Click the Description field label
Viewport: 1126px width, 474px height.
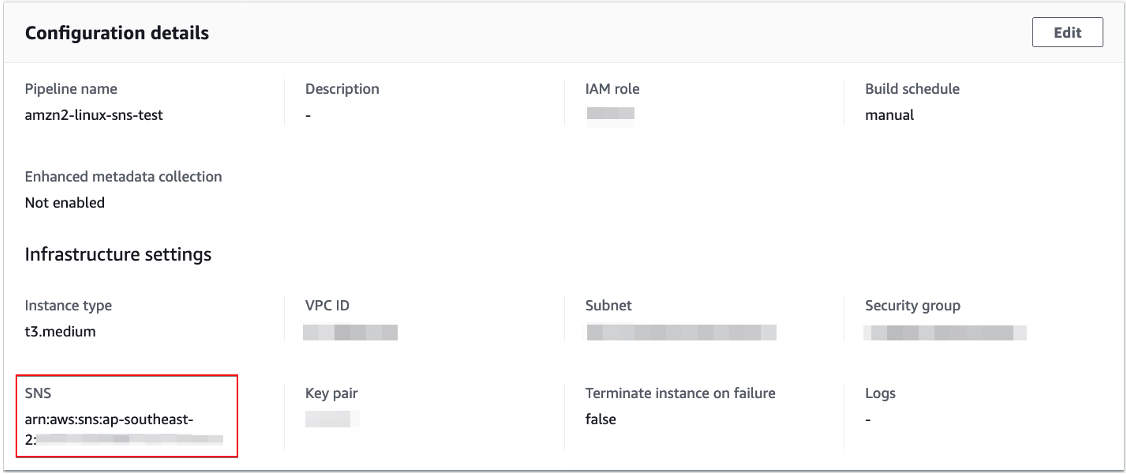(342, 89)
